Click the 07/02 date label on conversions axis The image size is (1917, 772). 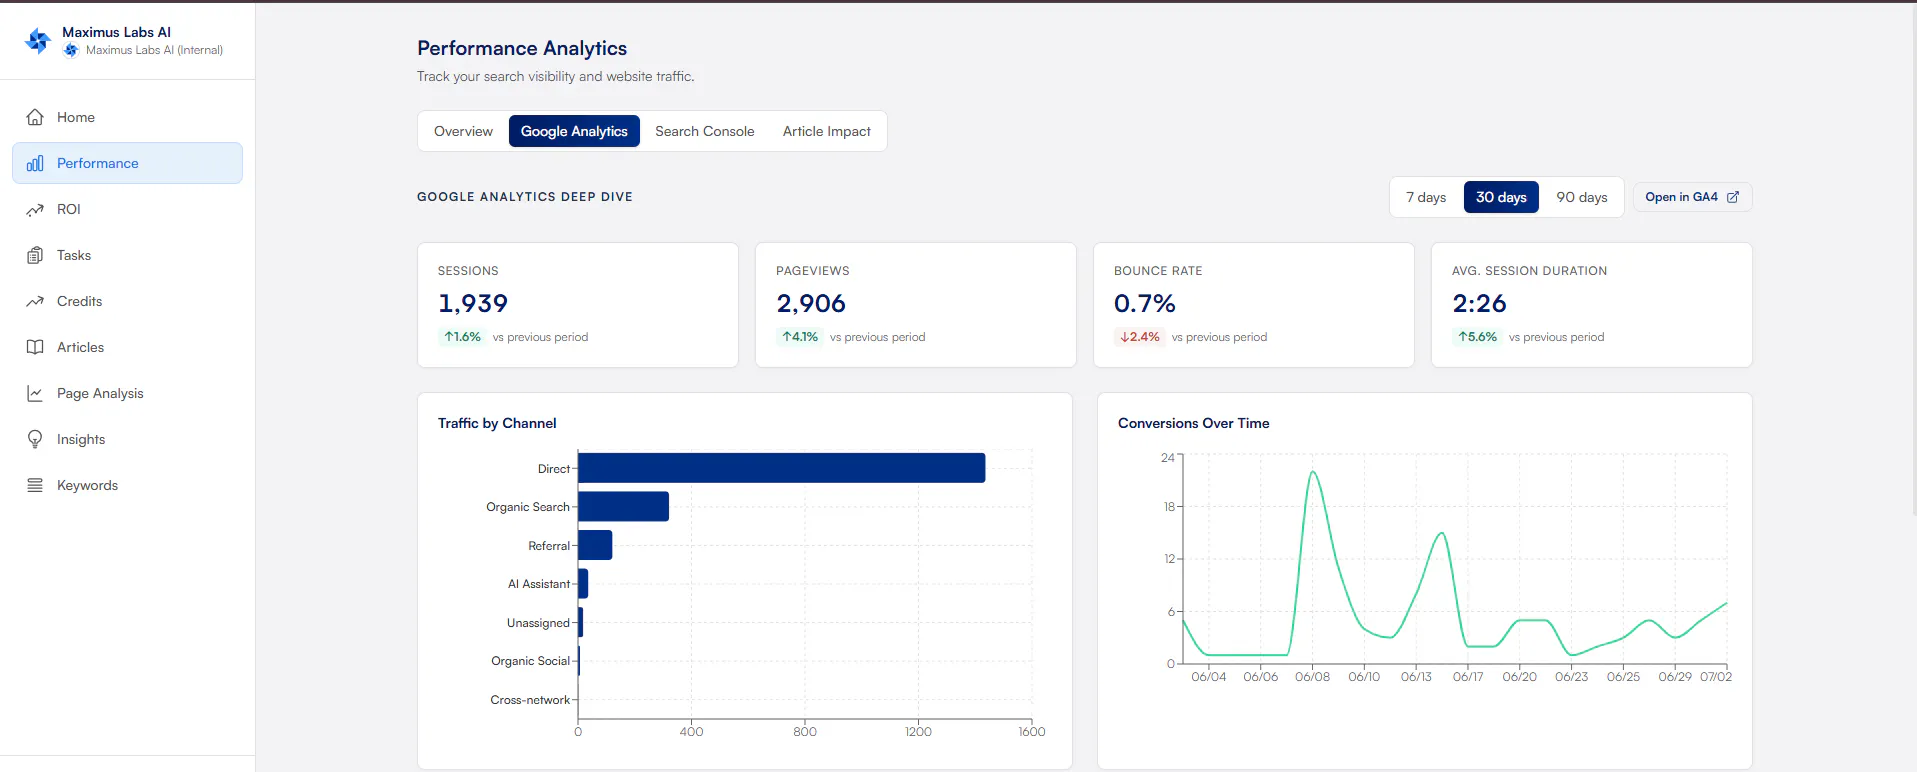pyautogui.click(x=1716, y=677)
